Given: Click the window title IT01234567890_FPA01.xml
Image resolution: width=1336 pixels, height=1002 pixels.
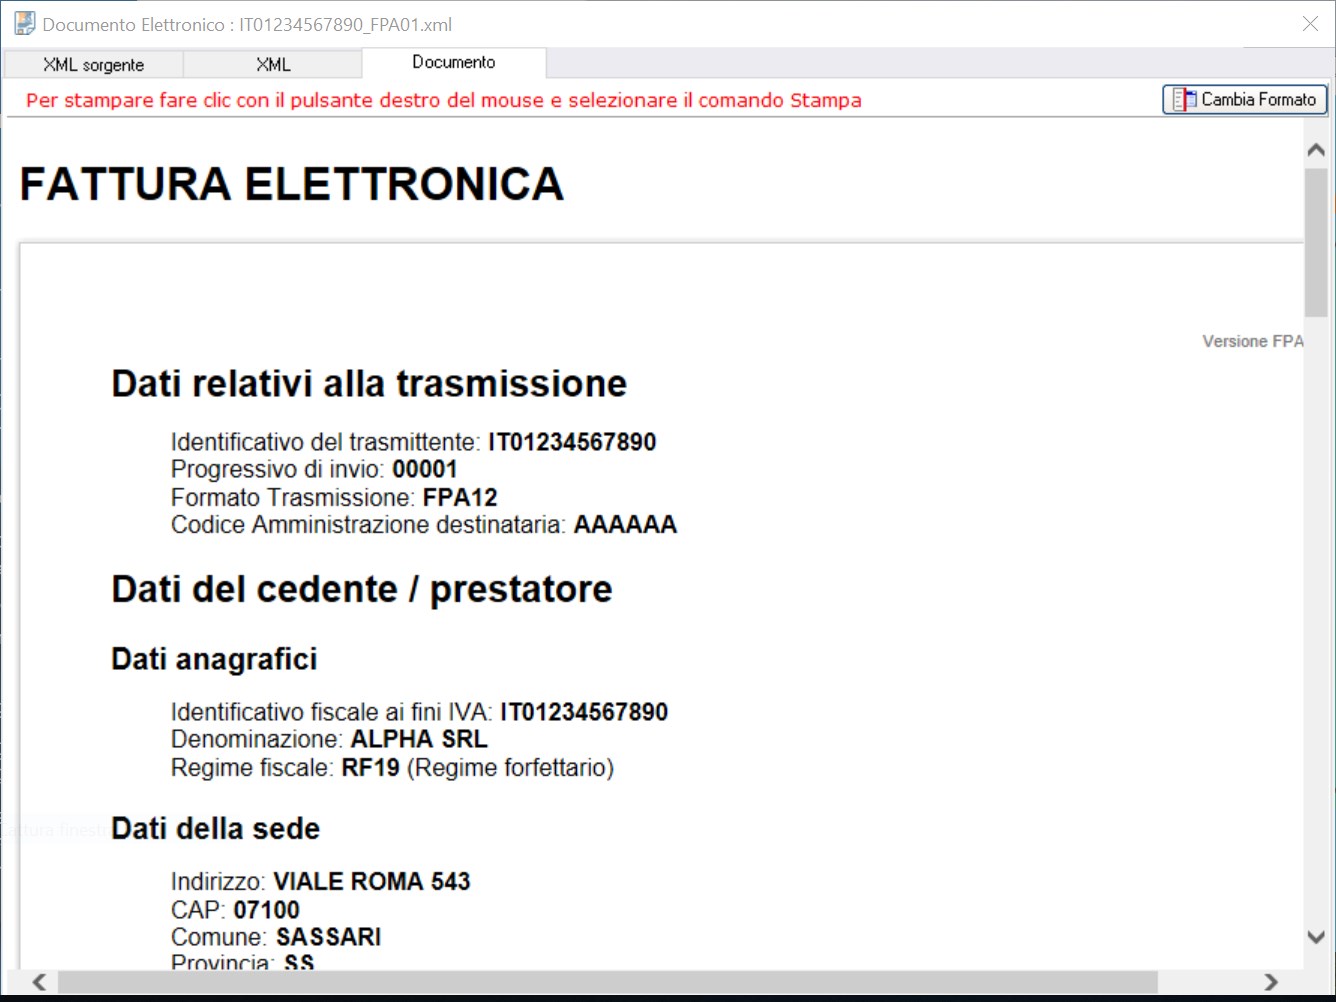Looking at the screenshot, I should coord(345,25).
